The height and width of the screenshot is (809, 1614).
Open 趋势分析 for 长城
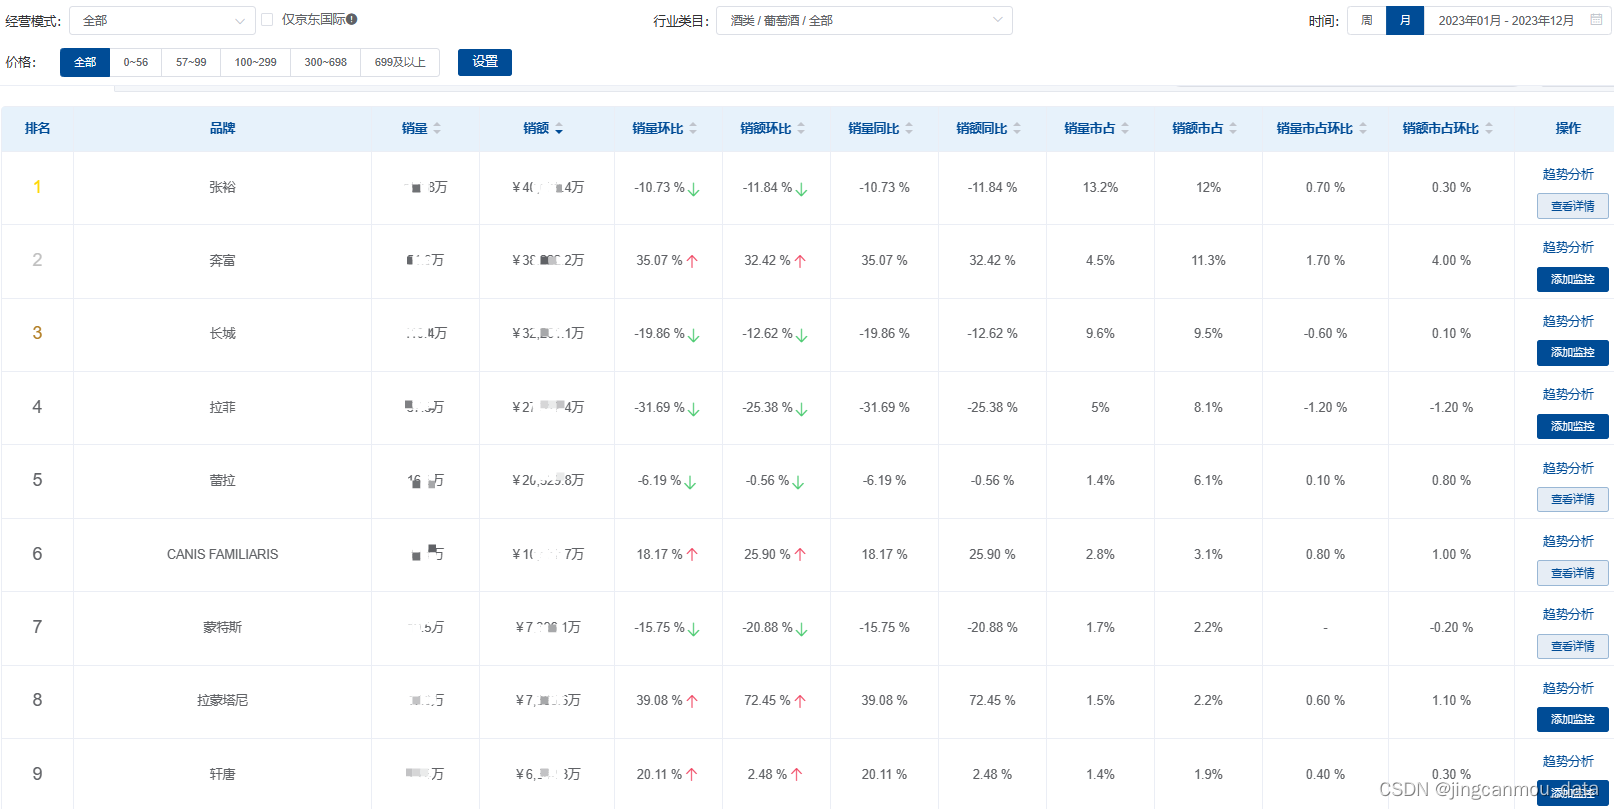[x=1568, y=321]
